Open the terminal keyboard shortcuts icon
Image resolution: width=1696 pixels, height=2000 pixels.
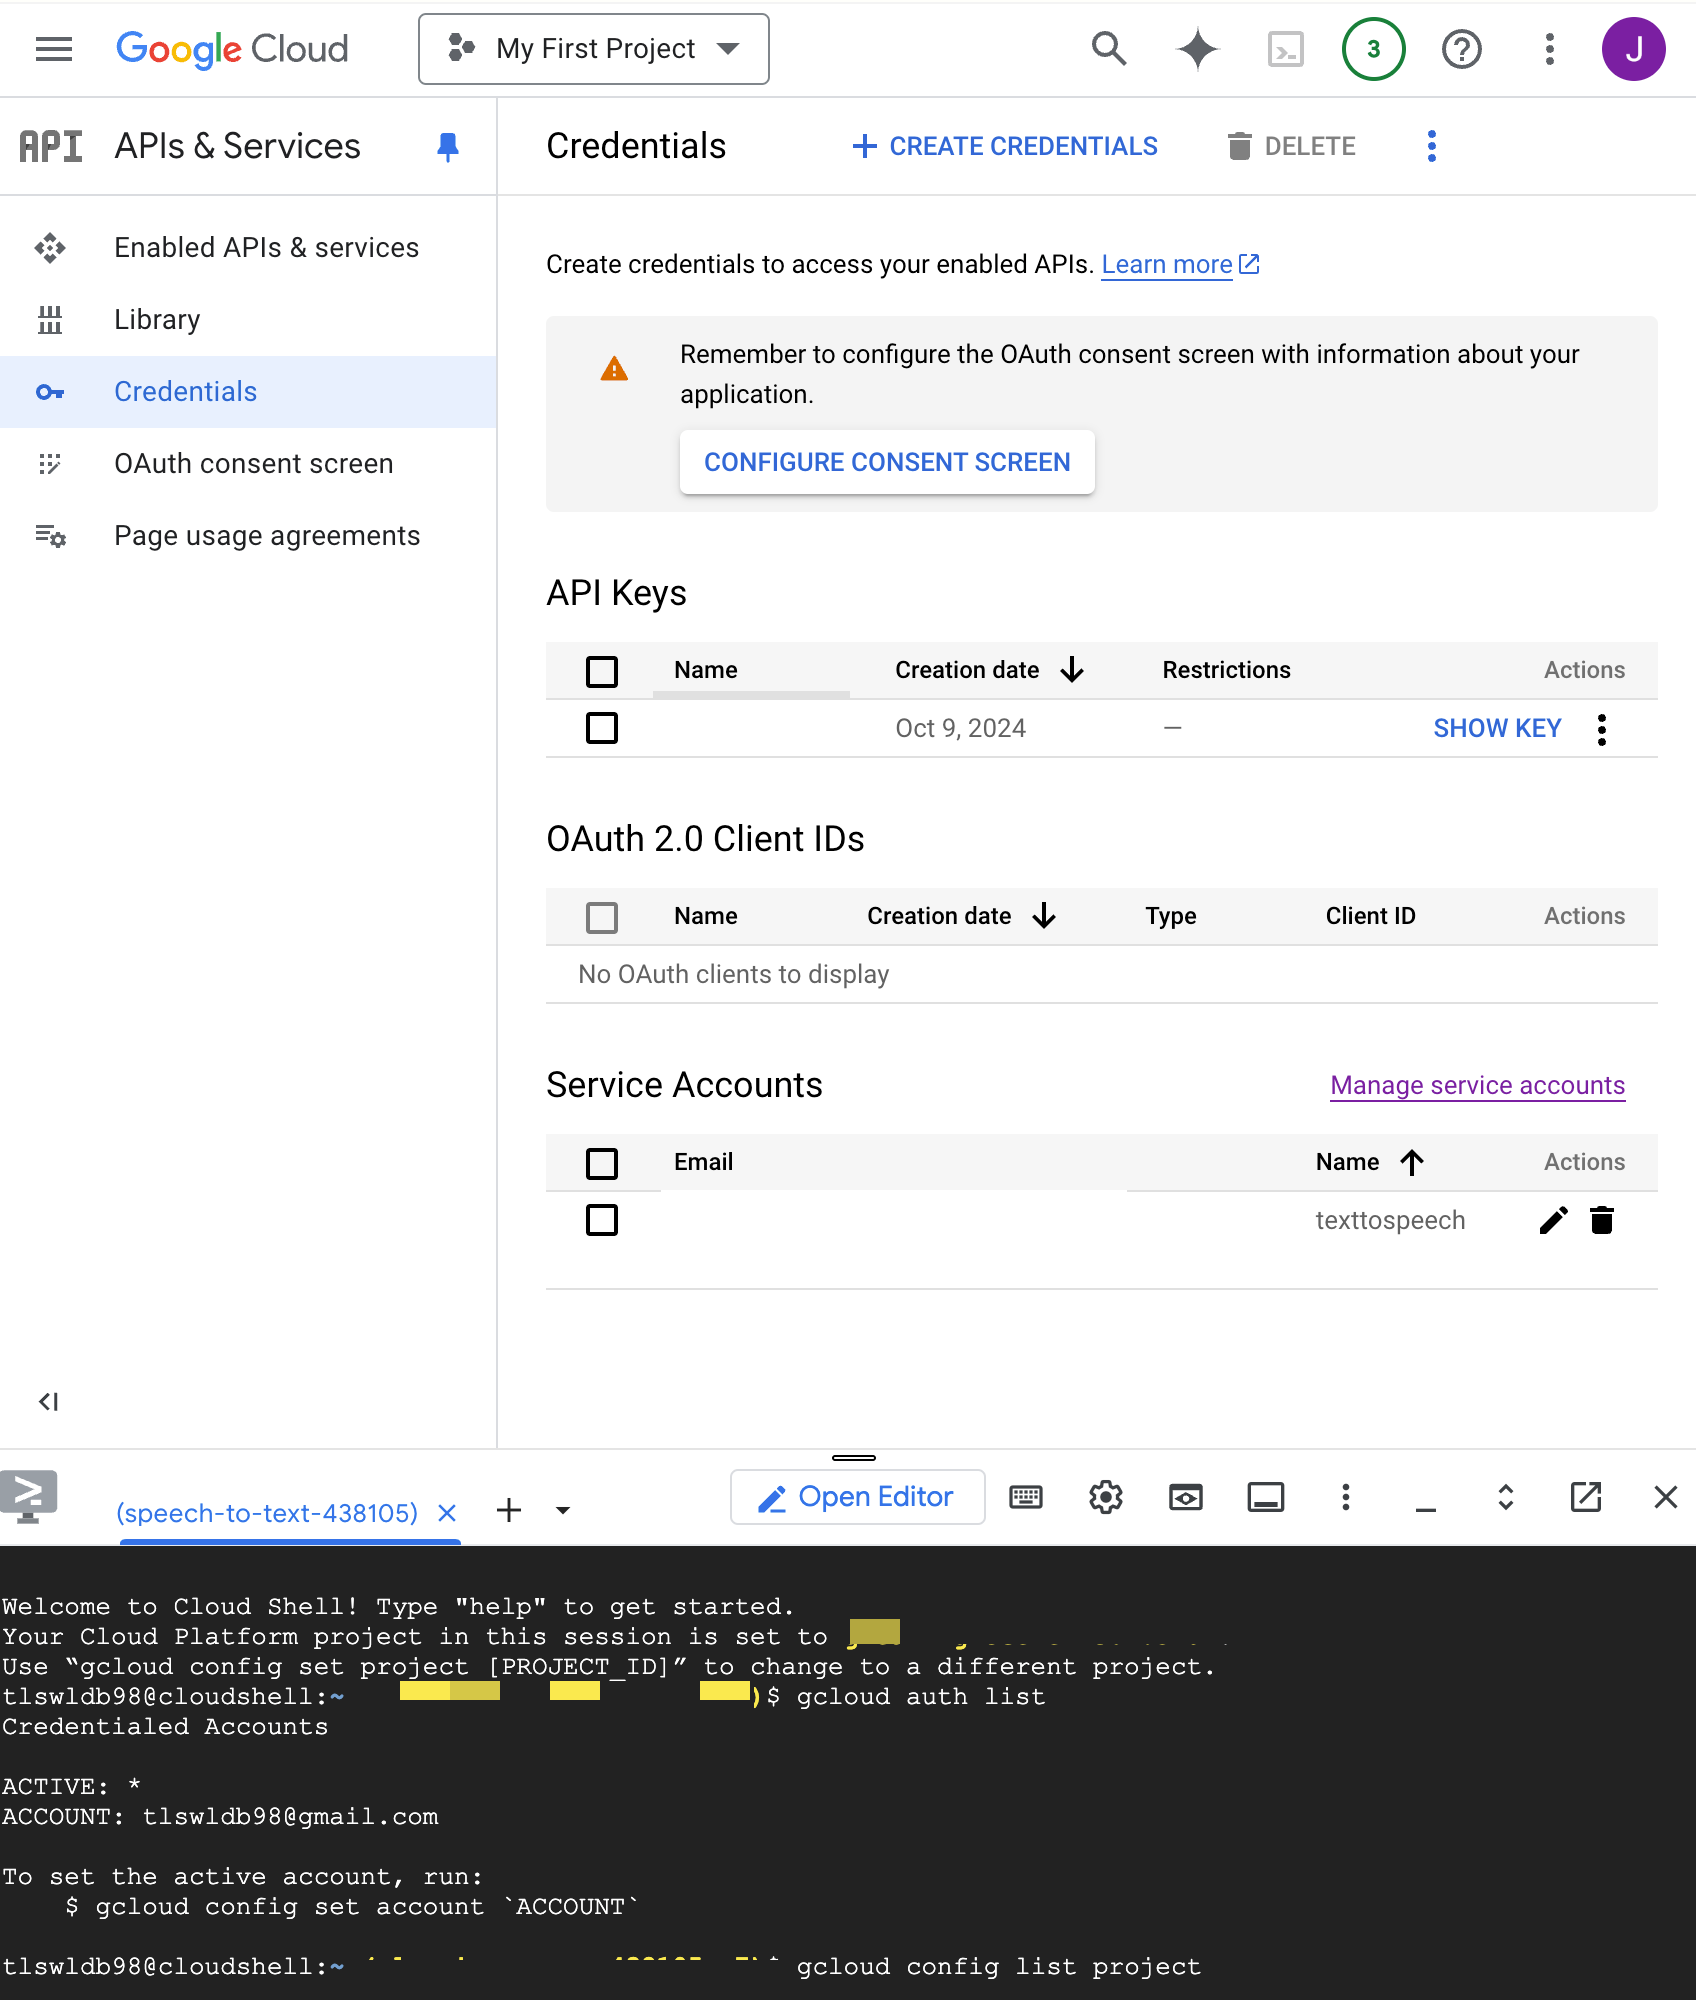pyautogui.click(x=1026, y=1497)
